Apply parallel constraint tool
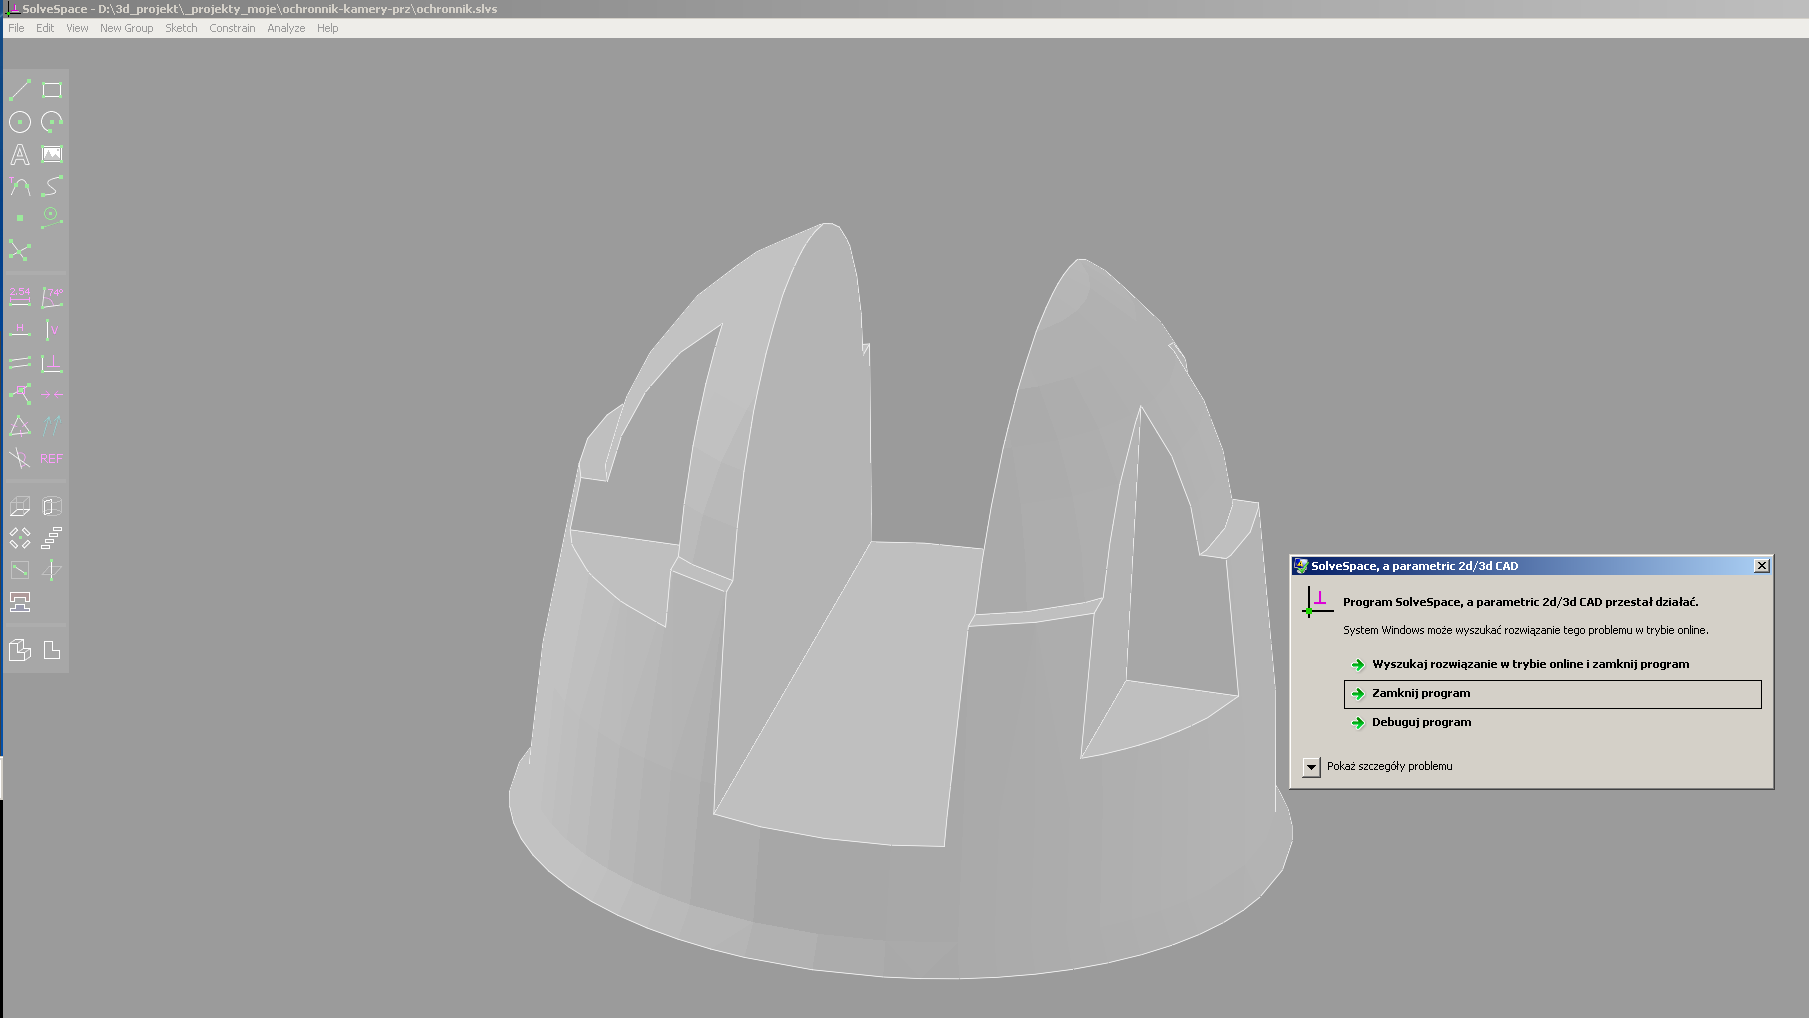 [20, 362]
